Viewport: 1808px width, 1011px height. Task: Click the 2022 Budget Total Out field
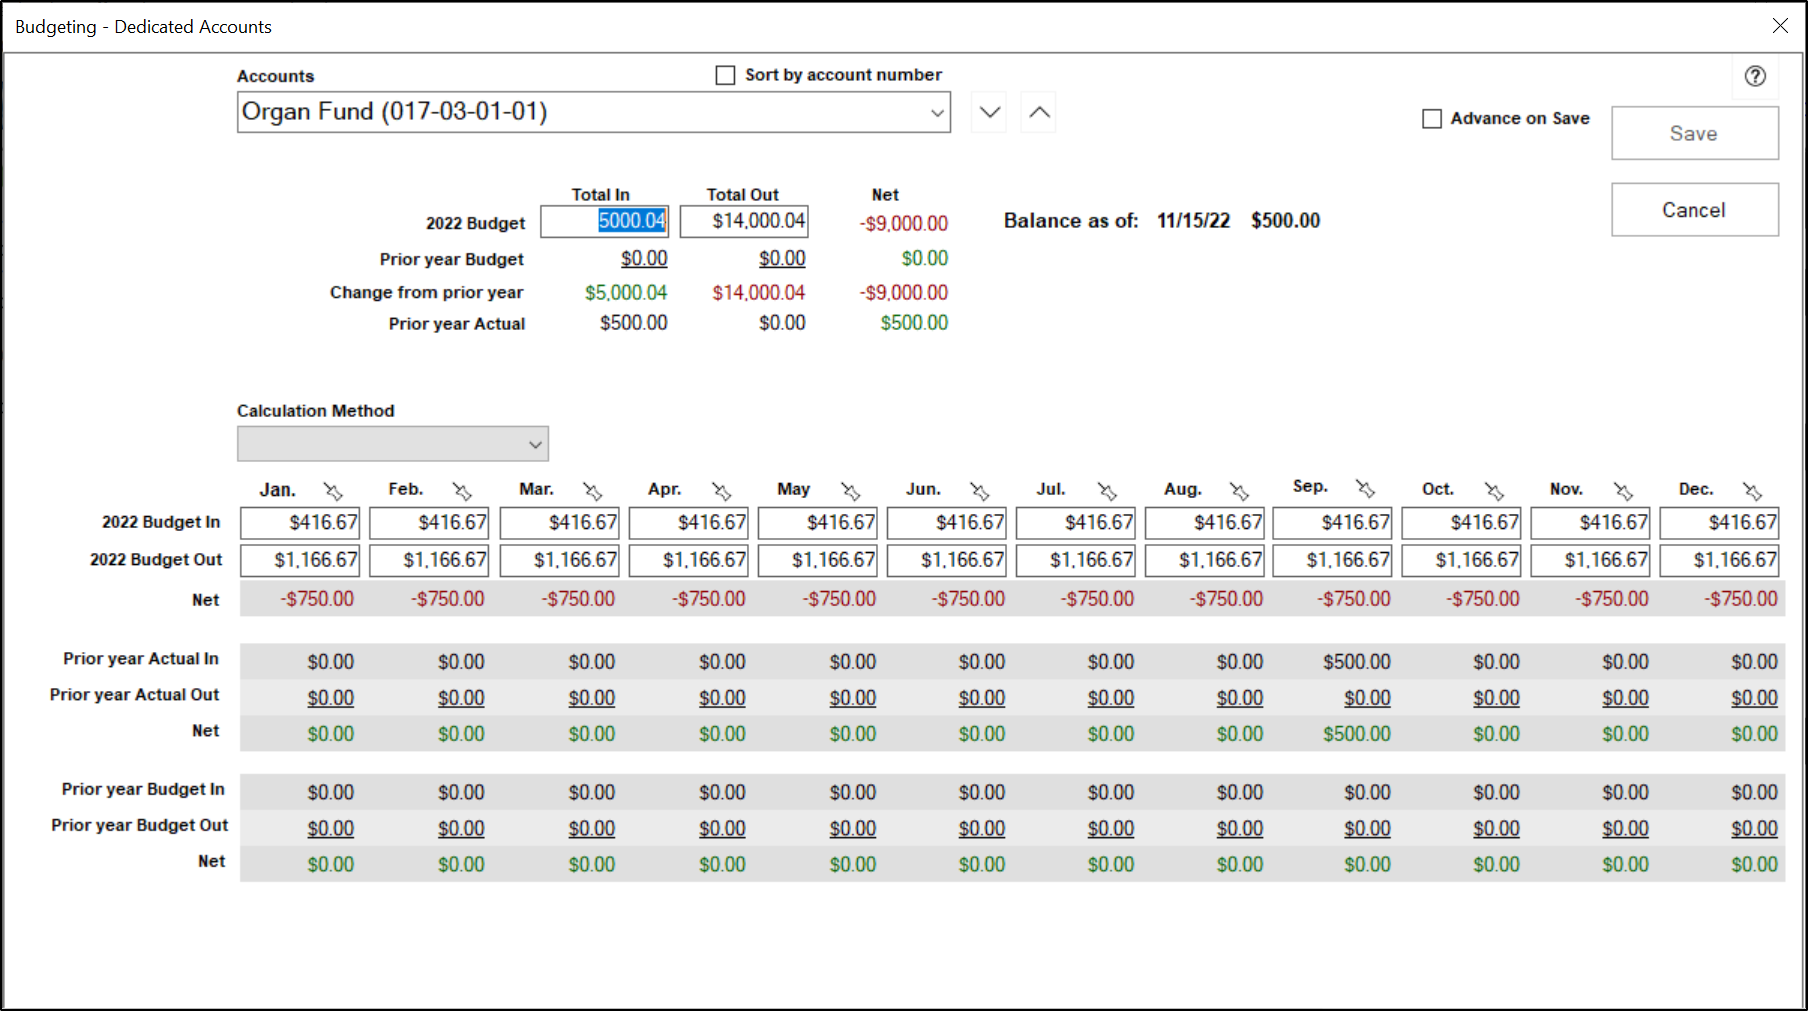tap(744, 221)
